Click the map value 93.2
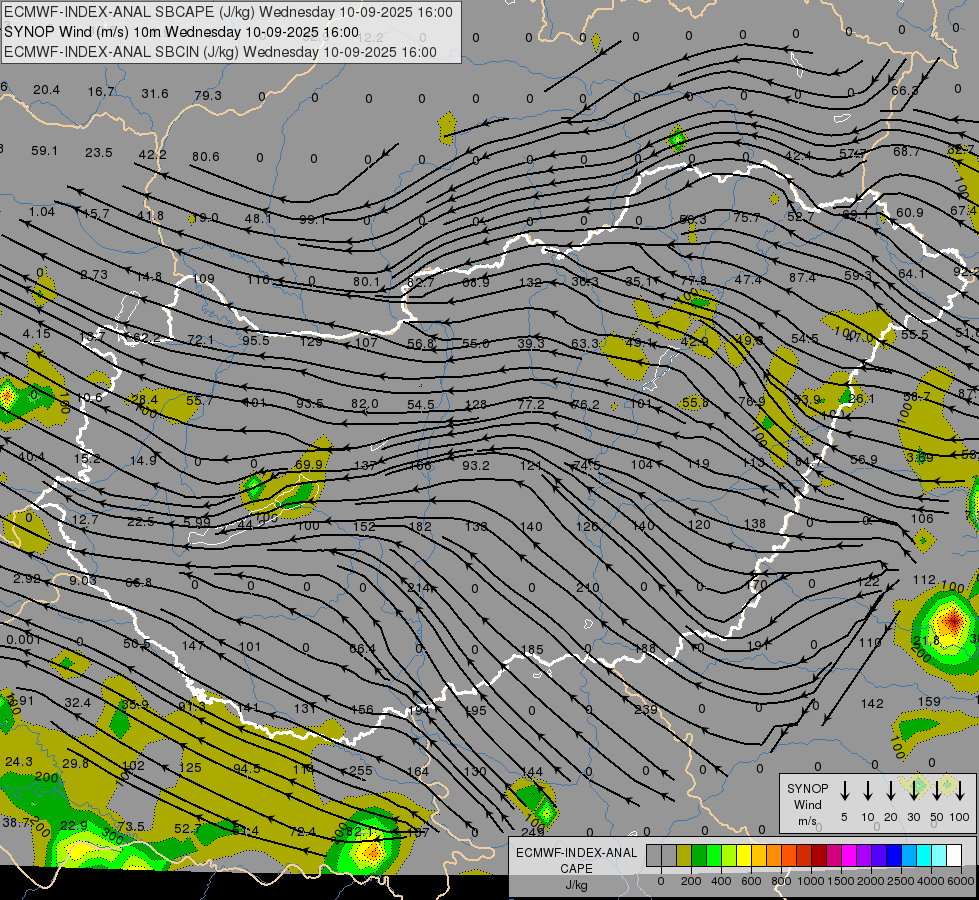 click(x=476, y=465)
